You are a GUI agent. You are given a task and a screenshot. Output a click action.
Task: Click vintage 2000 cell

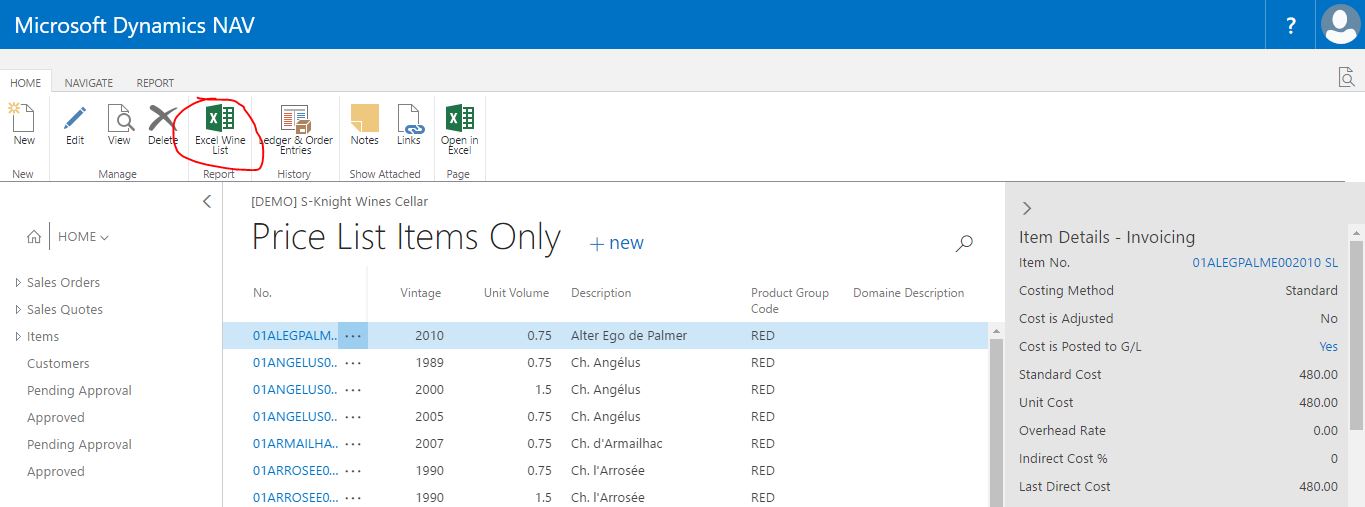pos(429,390)
